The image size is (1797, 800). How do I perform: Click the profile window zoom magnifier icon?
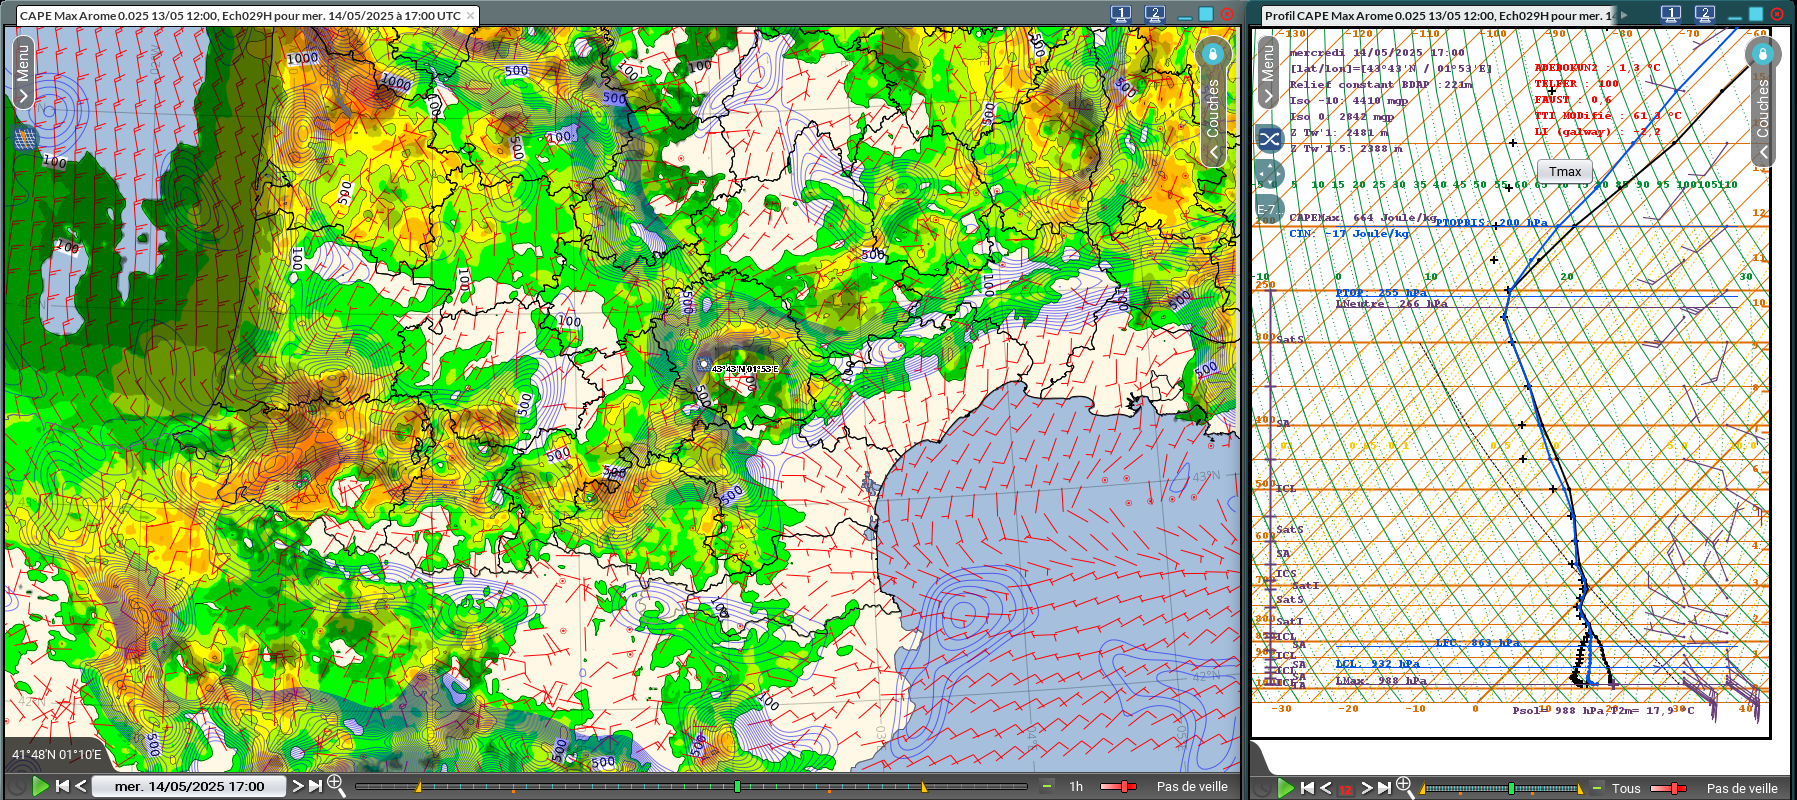[x=1405, y=787]
